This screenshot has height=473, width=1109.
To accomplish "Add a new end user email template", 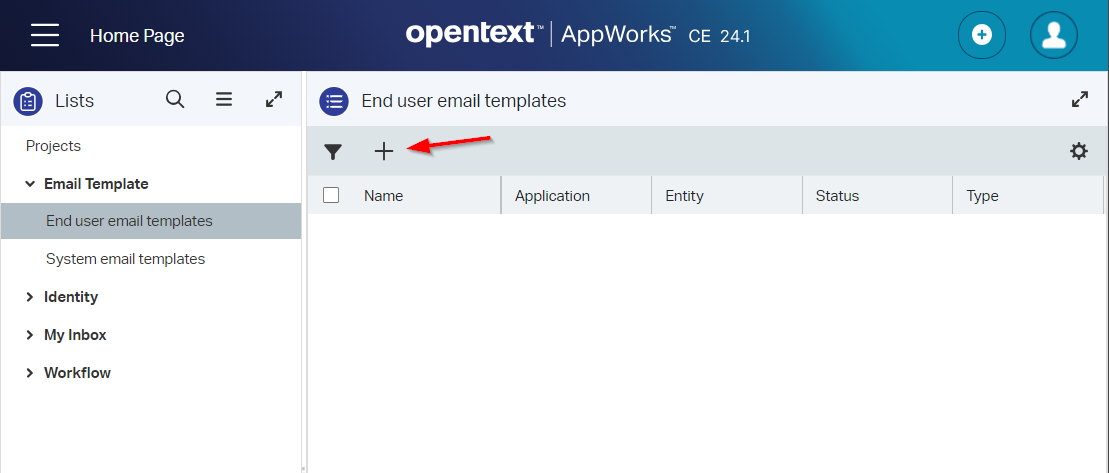I will 384,151.
